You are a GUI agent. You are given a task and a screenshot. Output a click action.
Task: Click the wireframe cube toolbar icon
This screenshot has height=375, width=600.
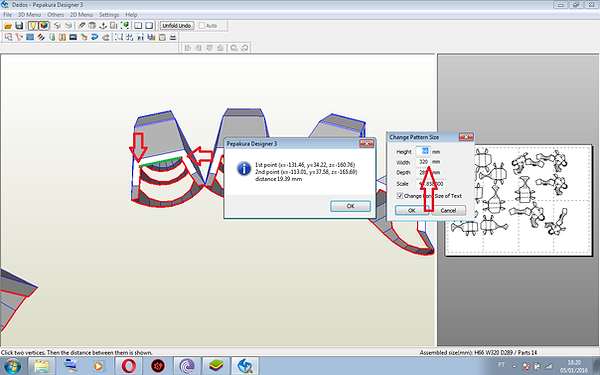point(57,26)
